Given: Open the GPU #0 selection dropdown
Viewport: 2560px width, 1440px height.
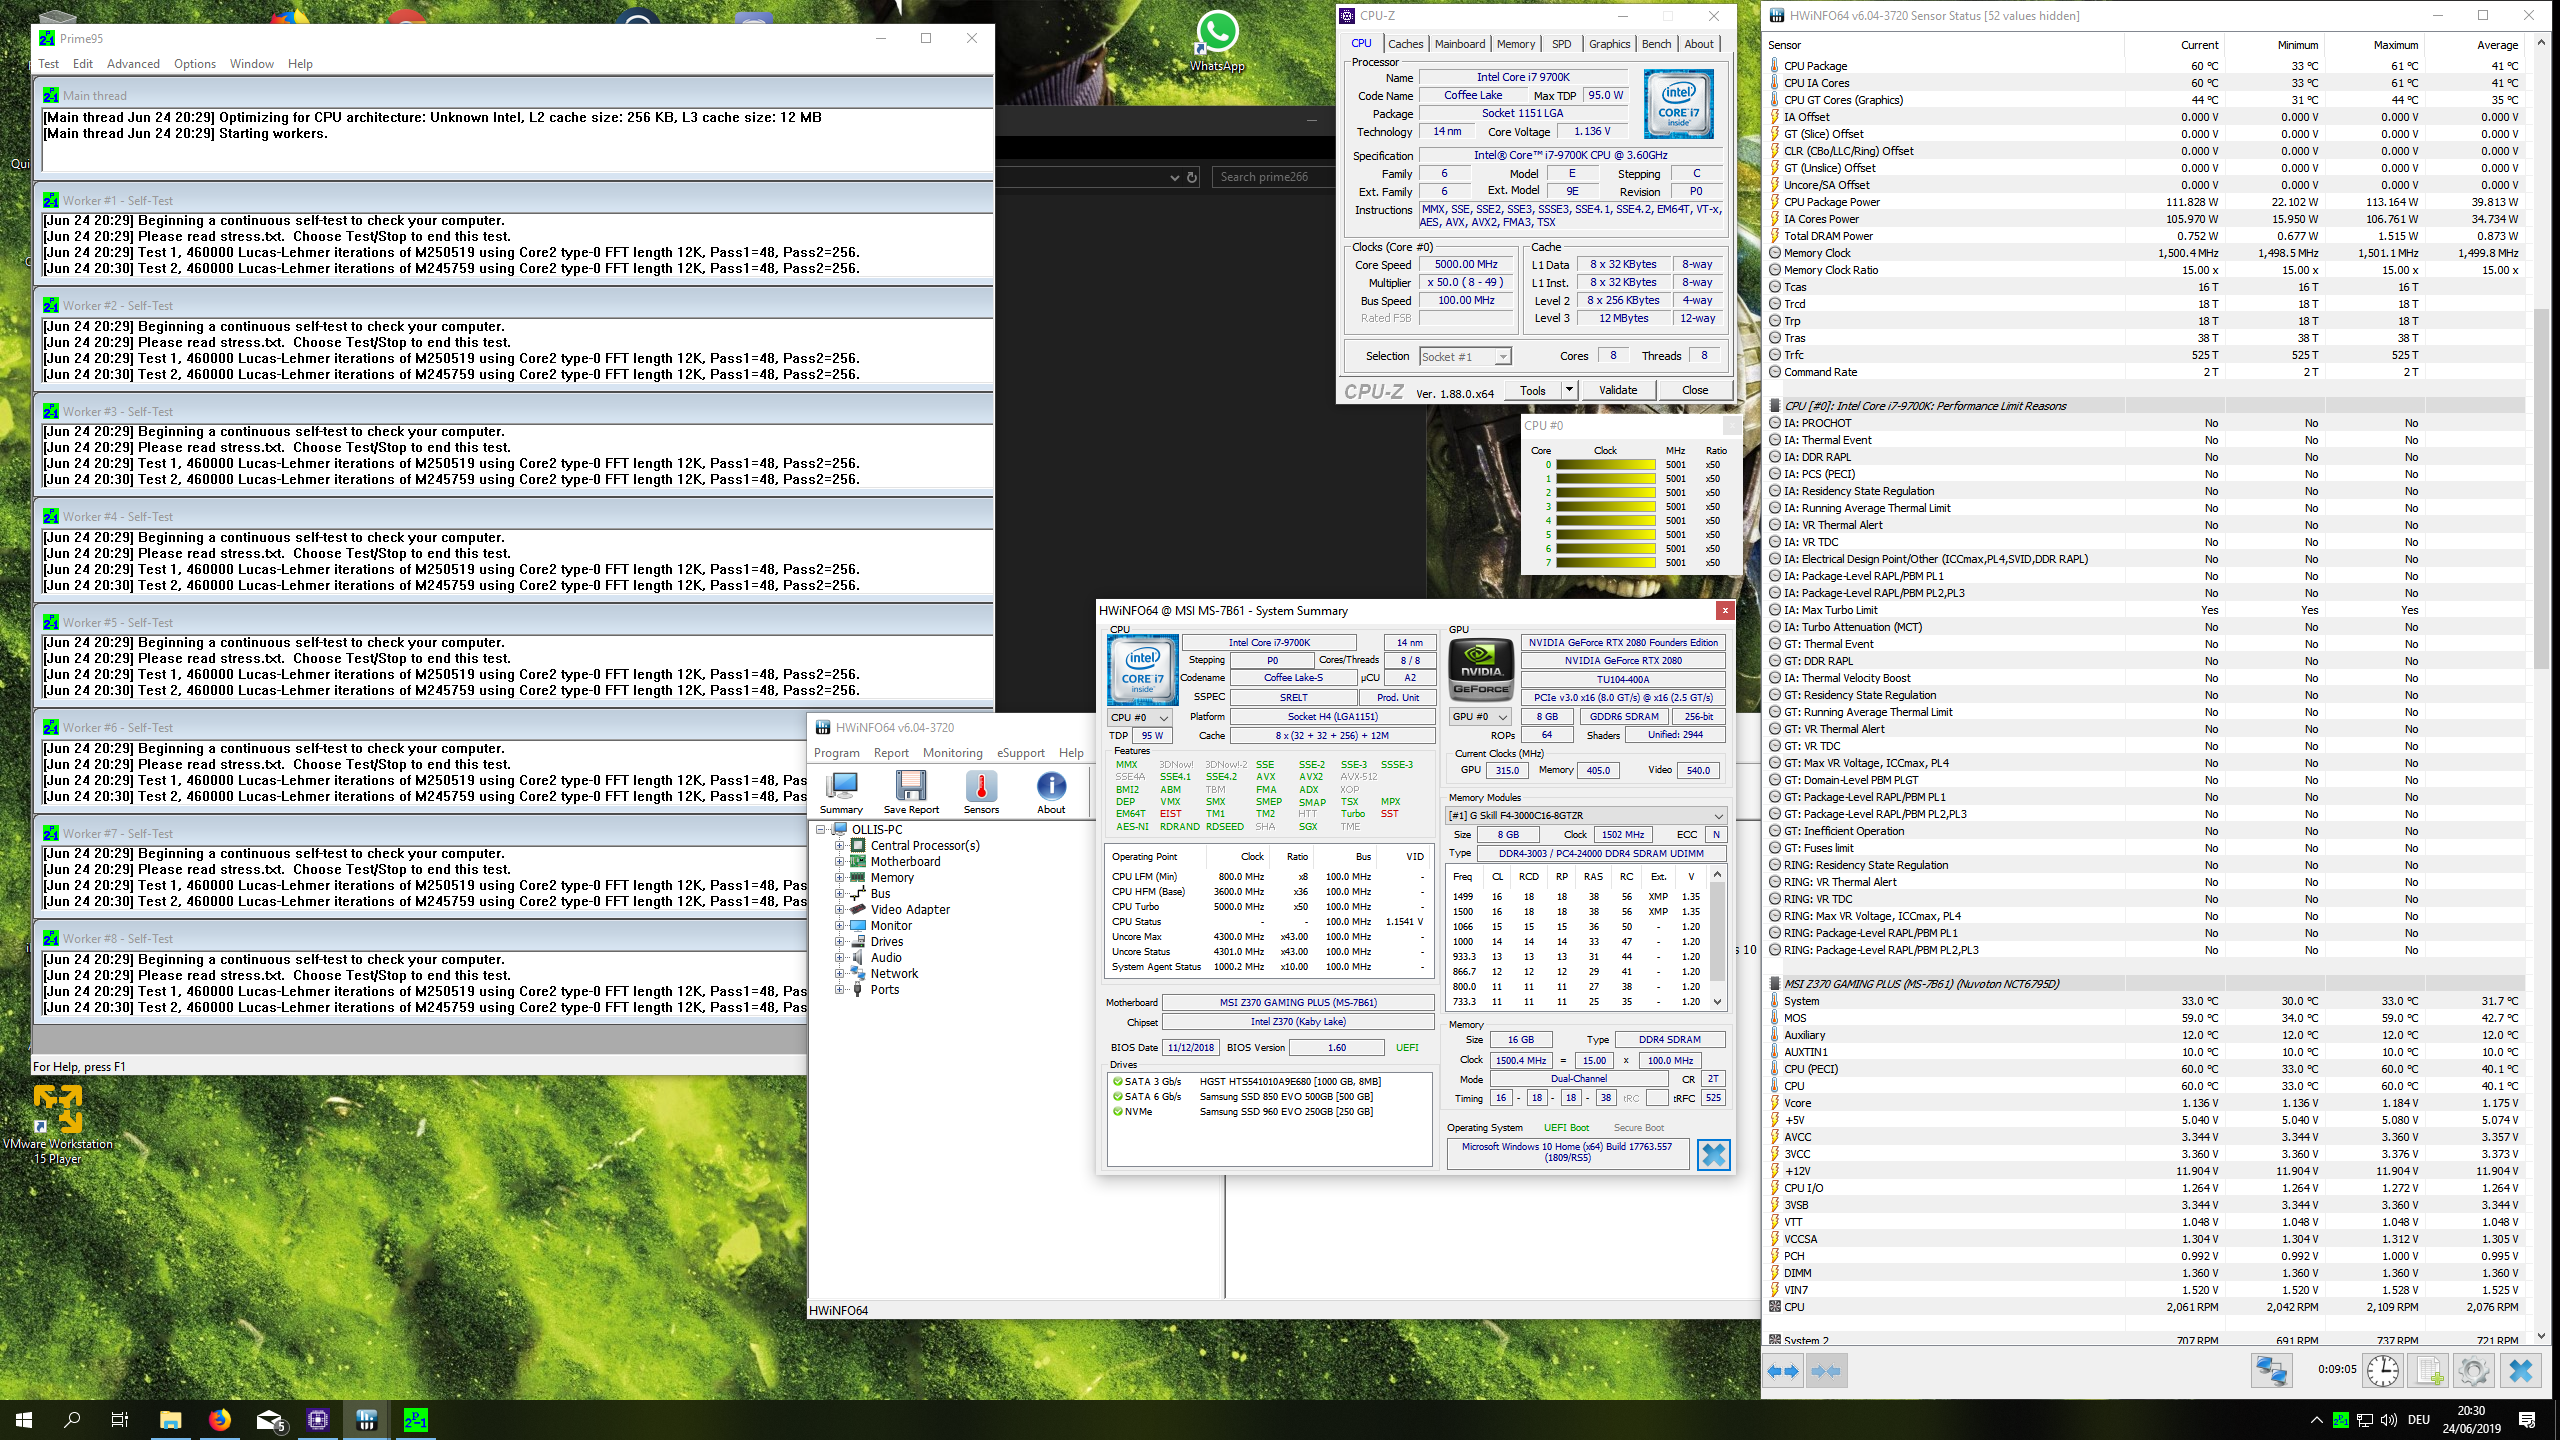Looking at the screenshot, I should coord(1480,716).
